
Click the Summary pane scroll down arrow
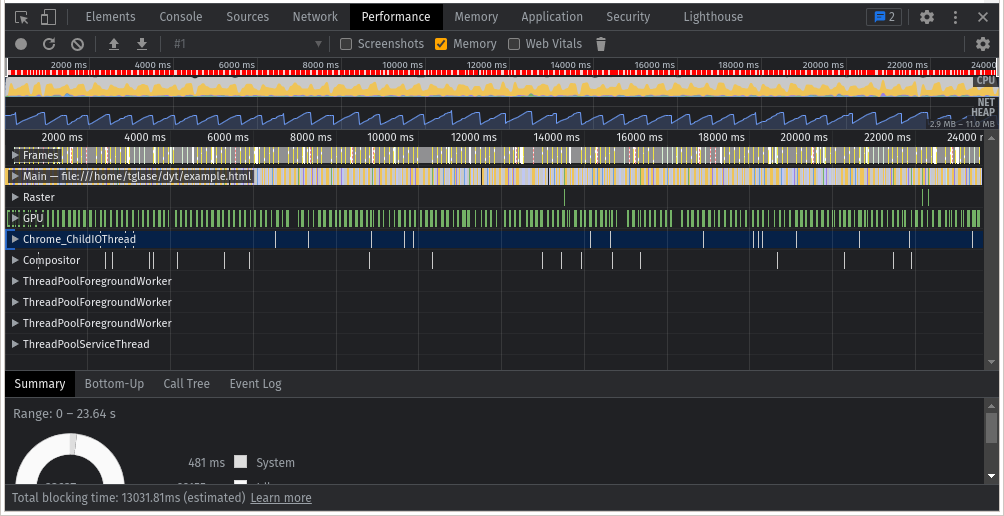point(991,476)
